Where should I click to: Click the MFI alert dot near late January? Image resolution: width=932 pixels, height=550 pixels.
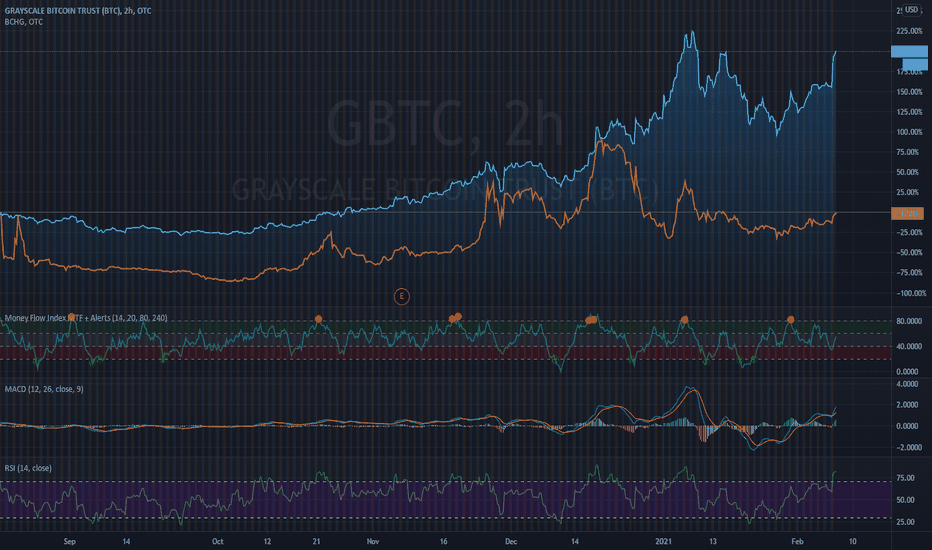pos(791,320)
